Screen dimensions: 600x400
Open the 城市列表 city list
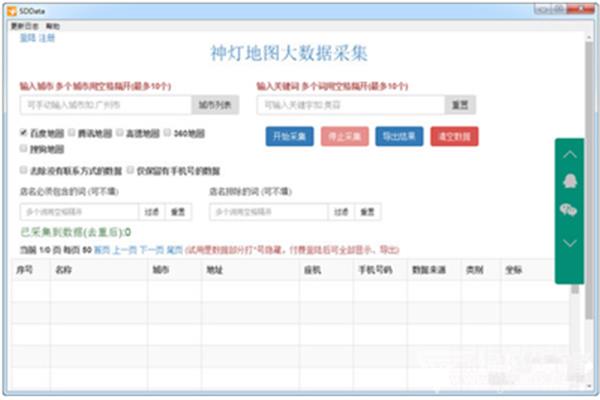click(215, 105)
